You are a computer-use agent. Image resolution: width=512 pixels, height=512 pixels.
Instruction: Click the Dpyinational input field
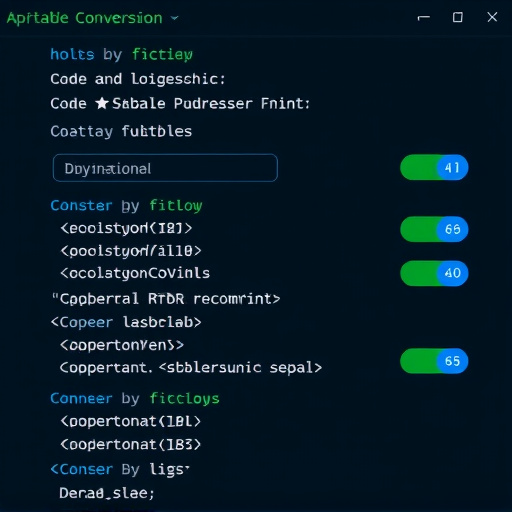point(165,168)
